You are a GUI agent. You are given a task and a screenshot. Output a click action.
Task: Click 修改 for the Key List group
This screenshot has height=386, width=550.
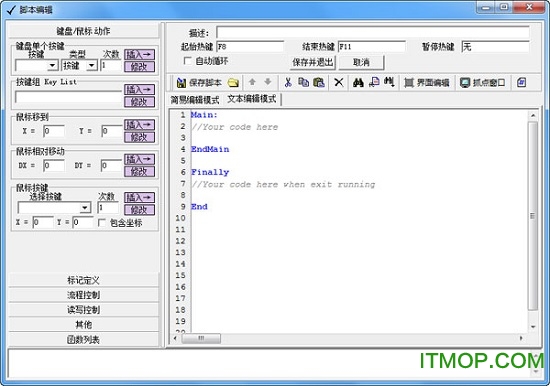click(x=139, y=102)
